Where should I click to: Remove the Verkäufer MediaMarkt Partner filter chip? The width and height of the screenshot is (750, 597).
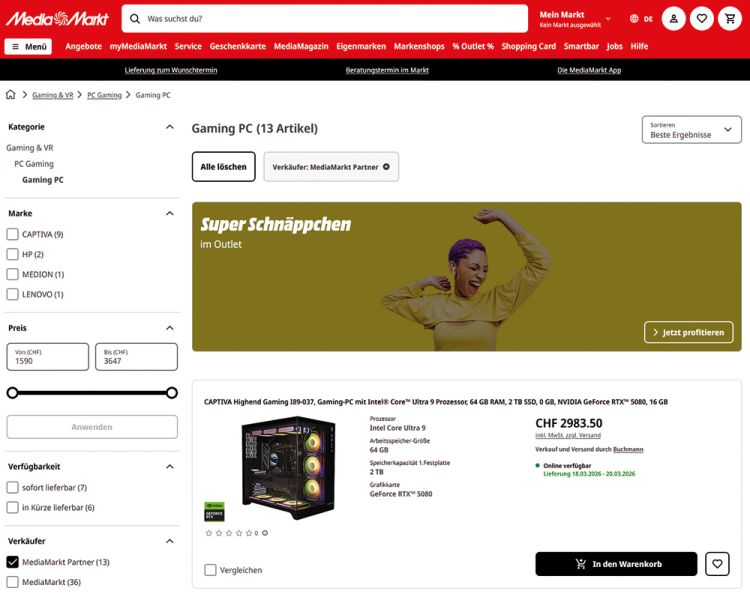point(386,167)
